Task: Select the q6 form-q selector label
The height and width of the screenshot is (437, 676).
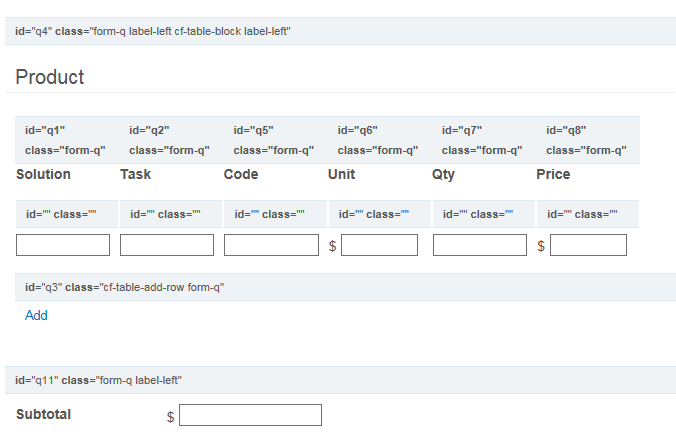Action: click(380, 140)
